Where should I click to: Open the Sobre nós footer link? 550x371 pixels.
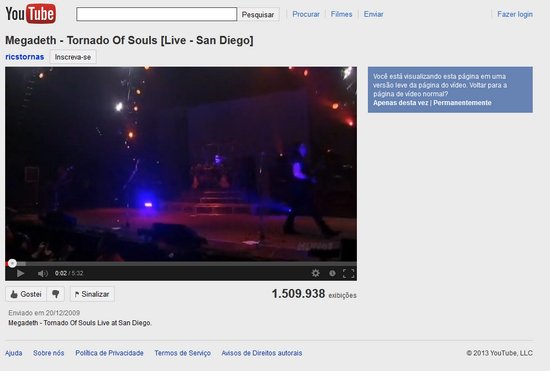click(49, 353)
